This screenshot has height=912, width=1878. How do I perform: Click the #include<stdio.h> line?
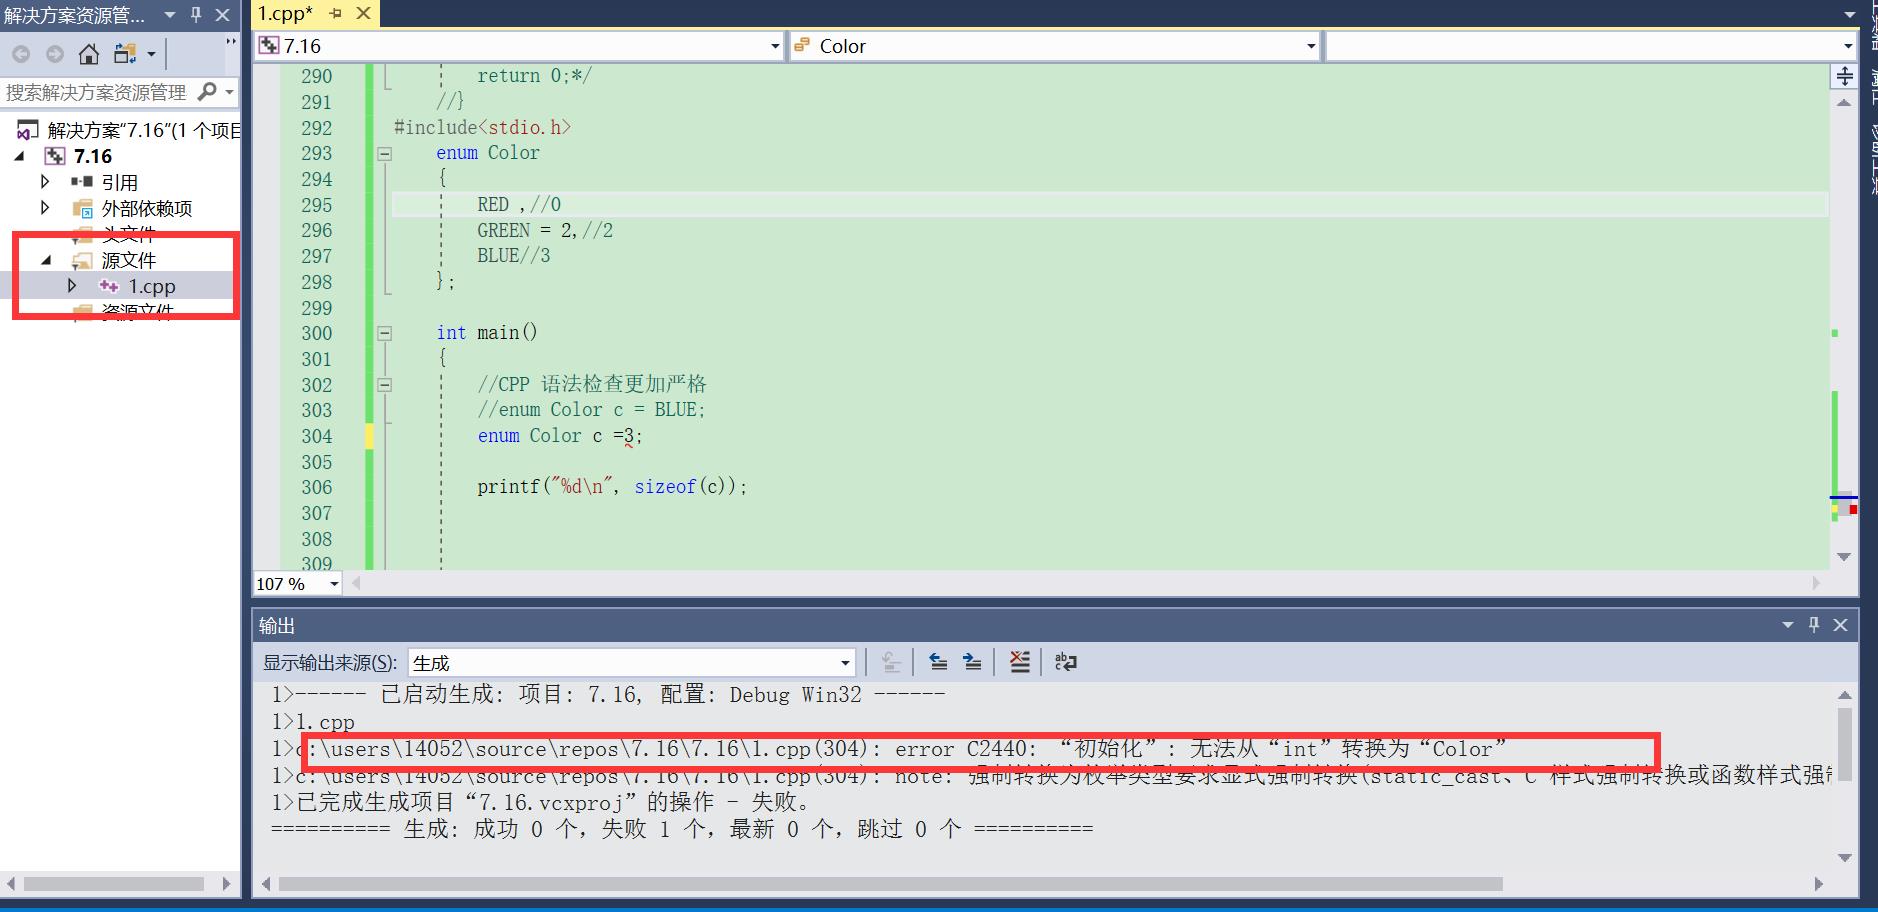[483, 128]
